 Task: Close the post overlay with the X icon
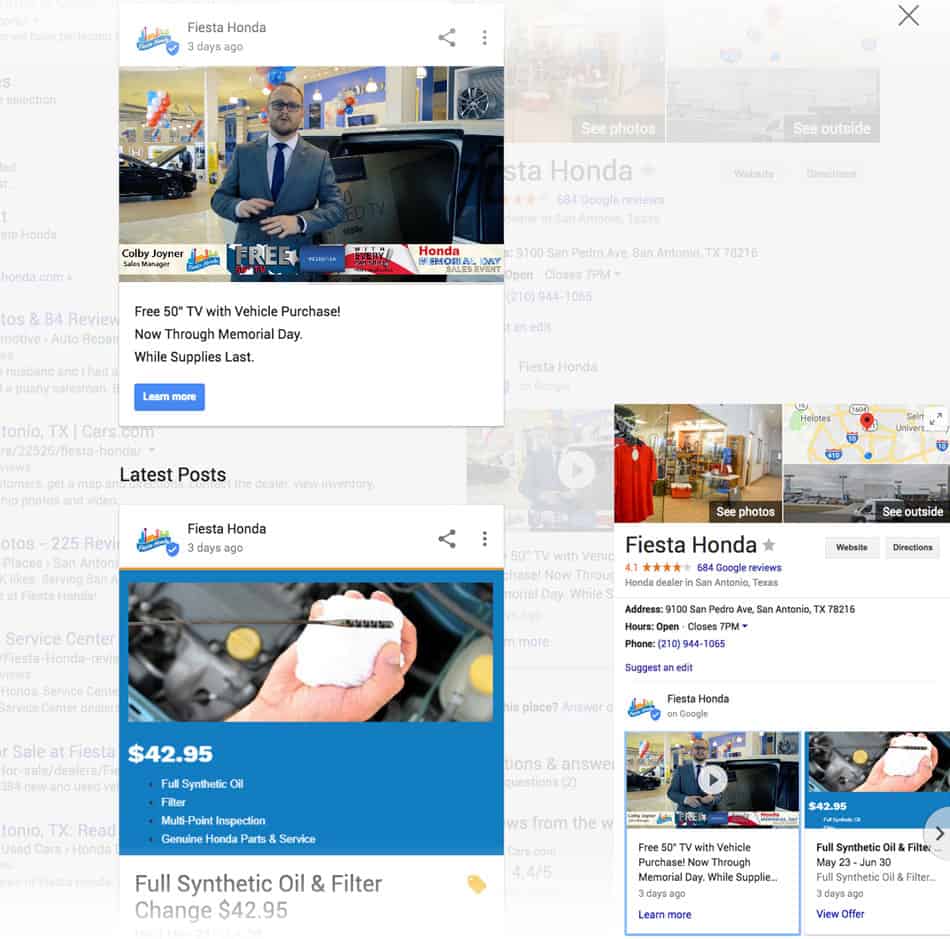(x=908, y=15)
